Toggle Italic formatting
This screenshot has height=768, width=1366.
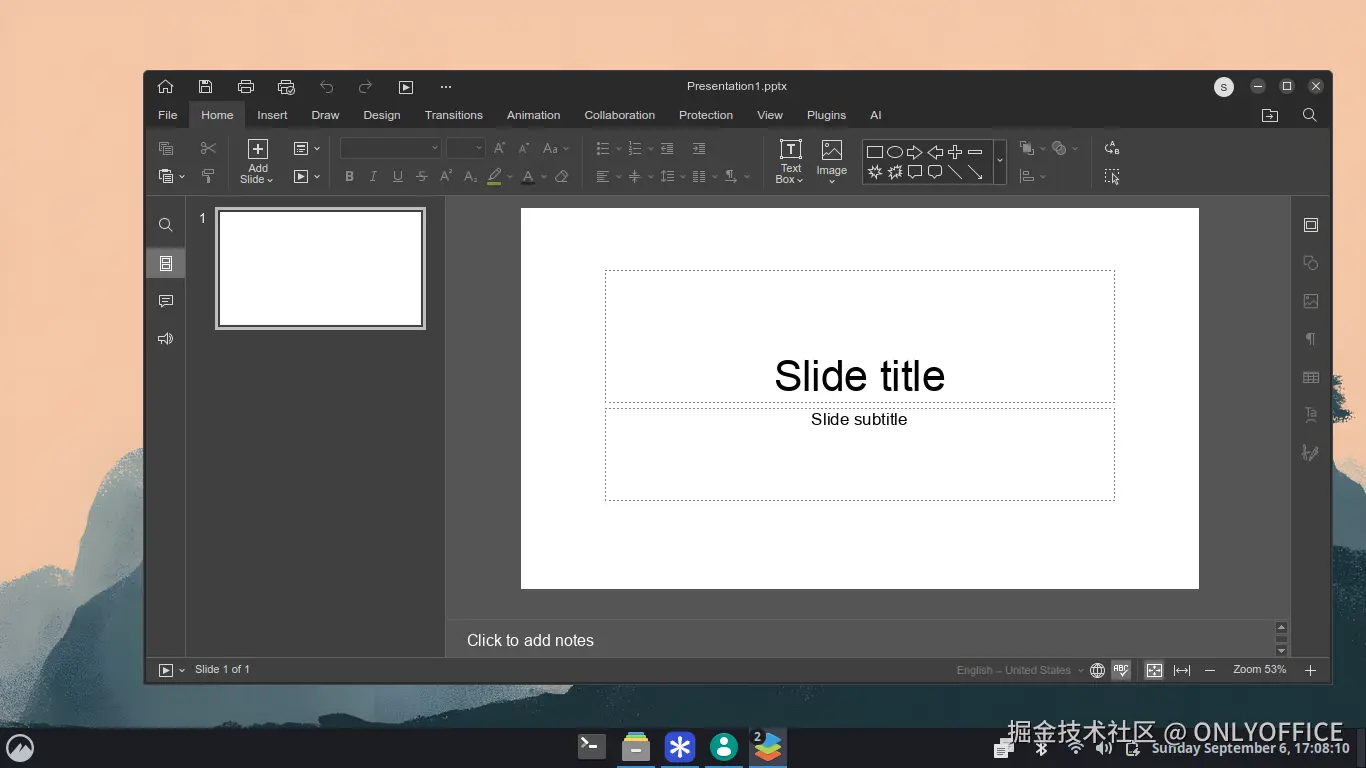pyautogui.click(x=373, y=176)
